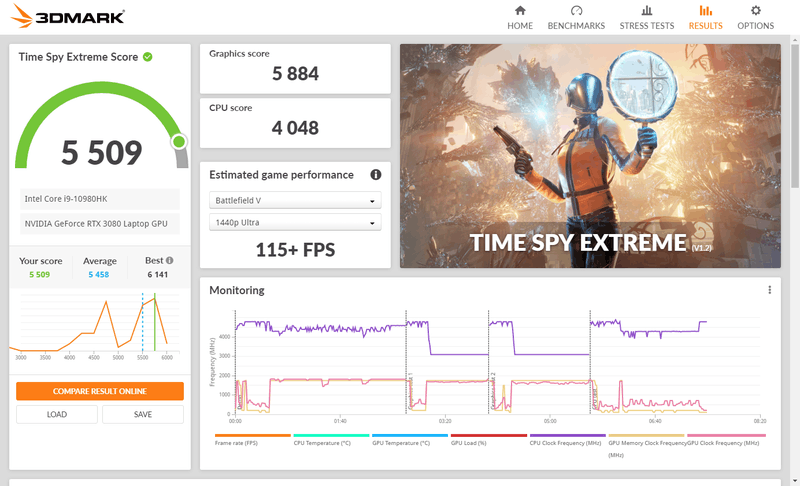Image resolution: width=800 pixels, height=486 pixels.
Task: Toggle the GPU Clock Frequency legend swatch
Action: coord(727,436)
